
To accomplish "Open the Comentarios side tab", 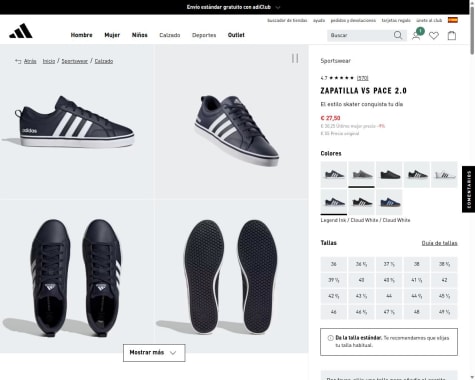I will pyautogui.click(x=469, y=189).
